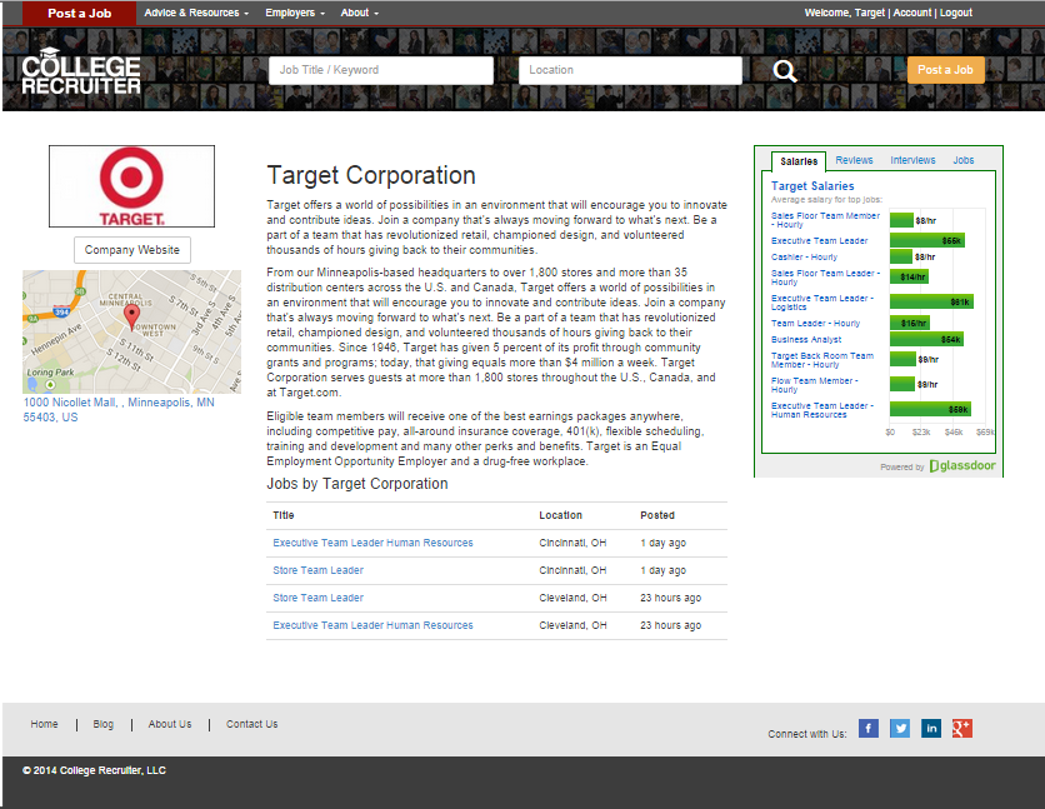The height and width of the screenshot is (809, 1045).
Task: Open the Target Salaries heading link
Action: 812,186
